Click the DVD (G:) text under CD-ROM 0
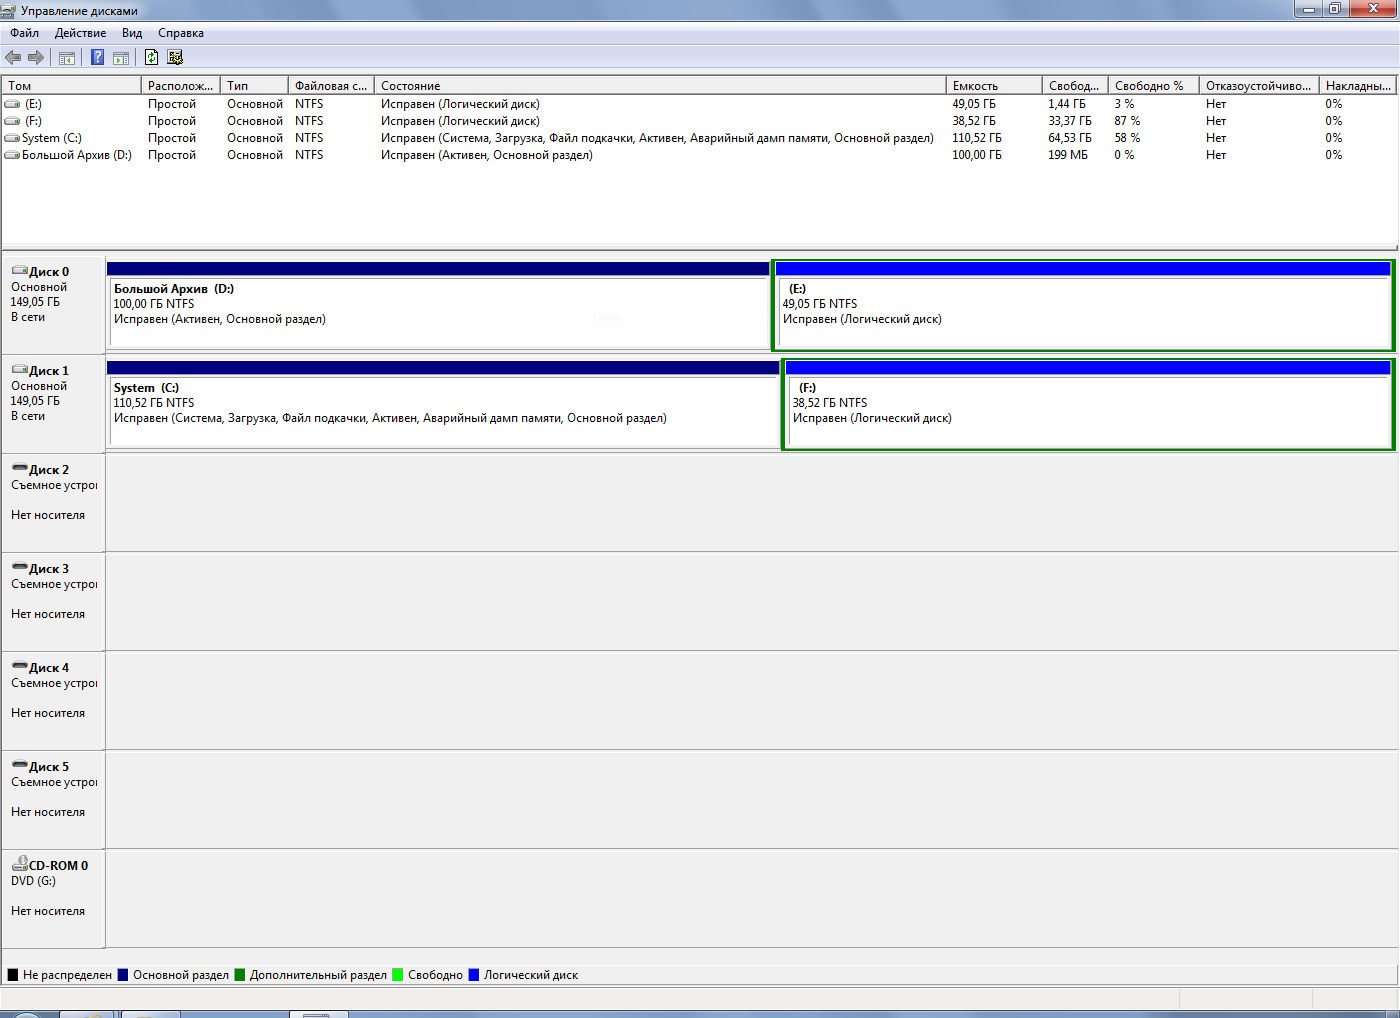 [x=33, y=881]
